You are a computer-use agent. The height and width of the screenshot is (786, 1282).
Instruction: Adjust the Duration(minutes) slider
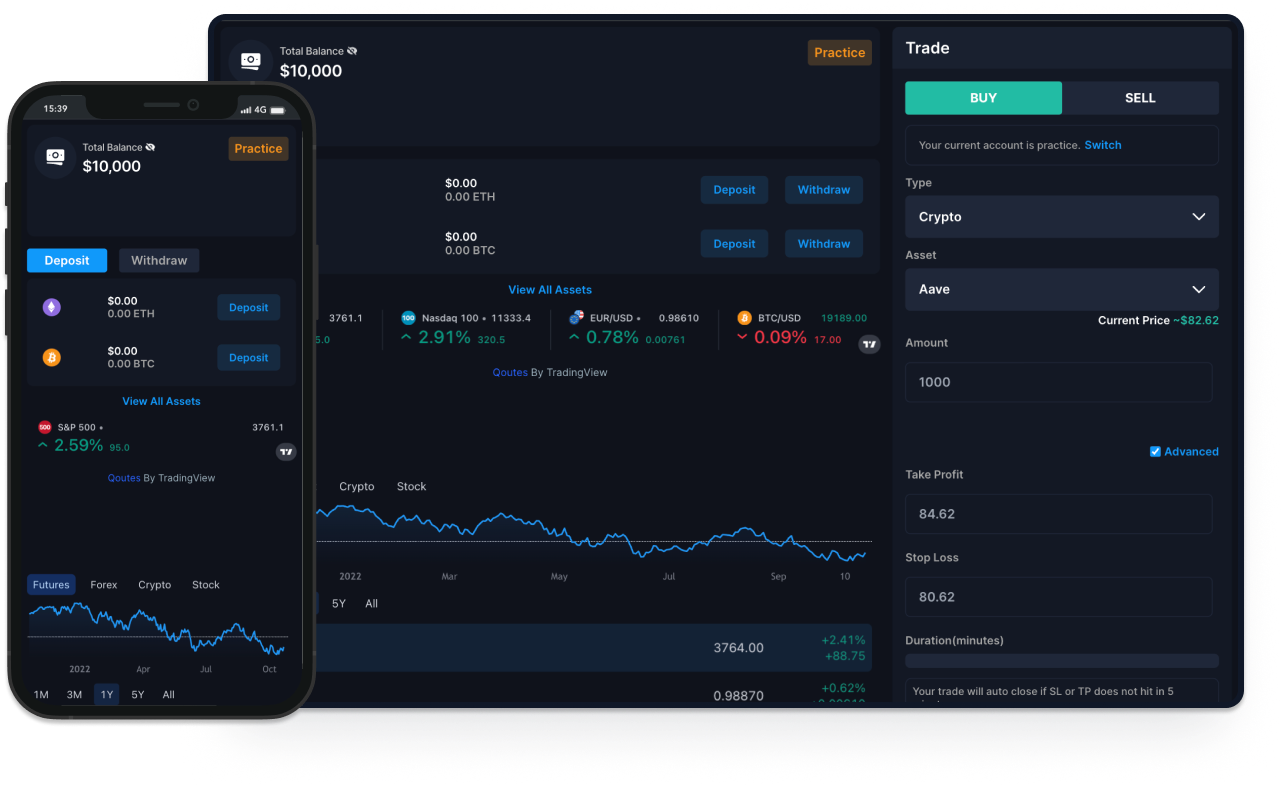click(x=1061, y=660)
